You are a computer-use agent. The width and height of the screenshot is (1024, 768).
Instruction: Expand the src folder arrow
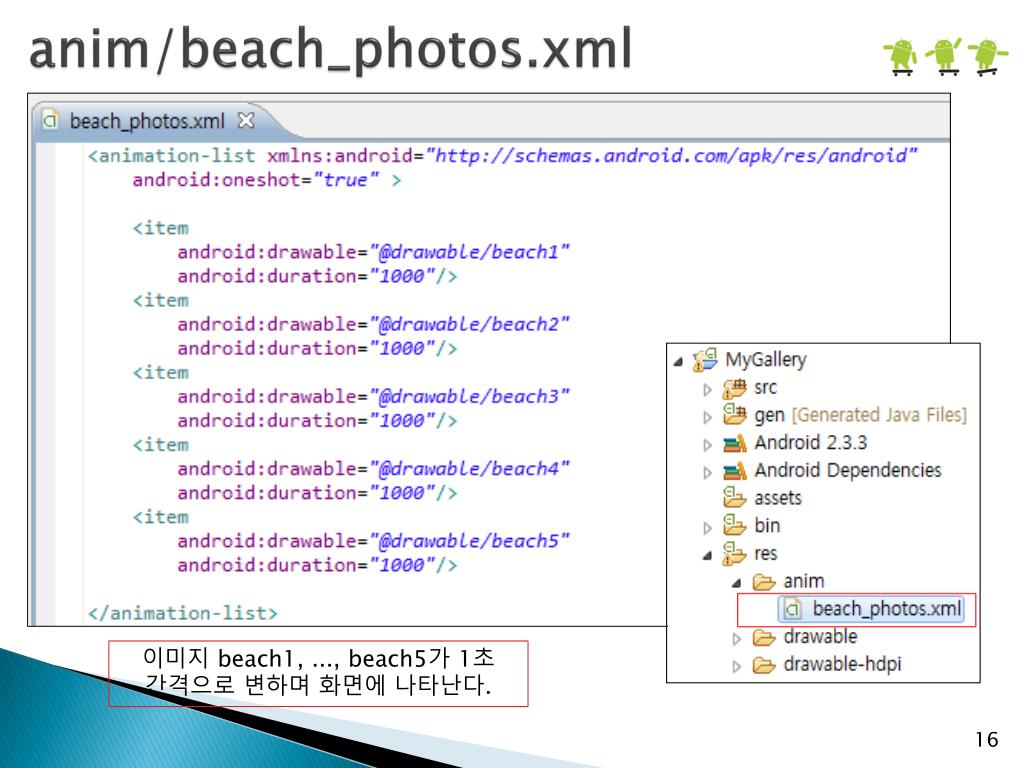point(707,390)
